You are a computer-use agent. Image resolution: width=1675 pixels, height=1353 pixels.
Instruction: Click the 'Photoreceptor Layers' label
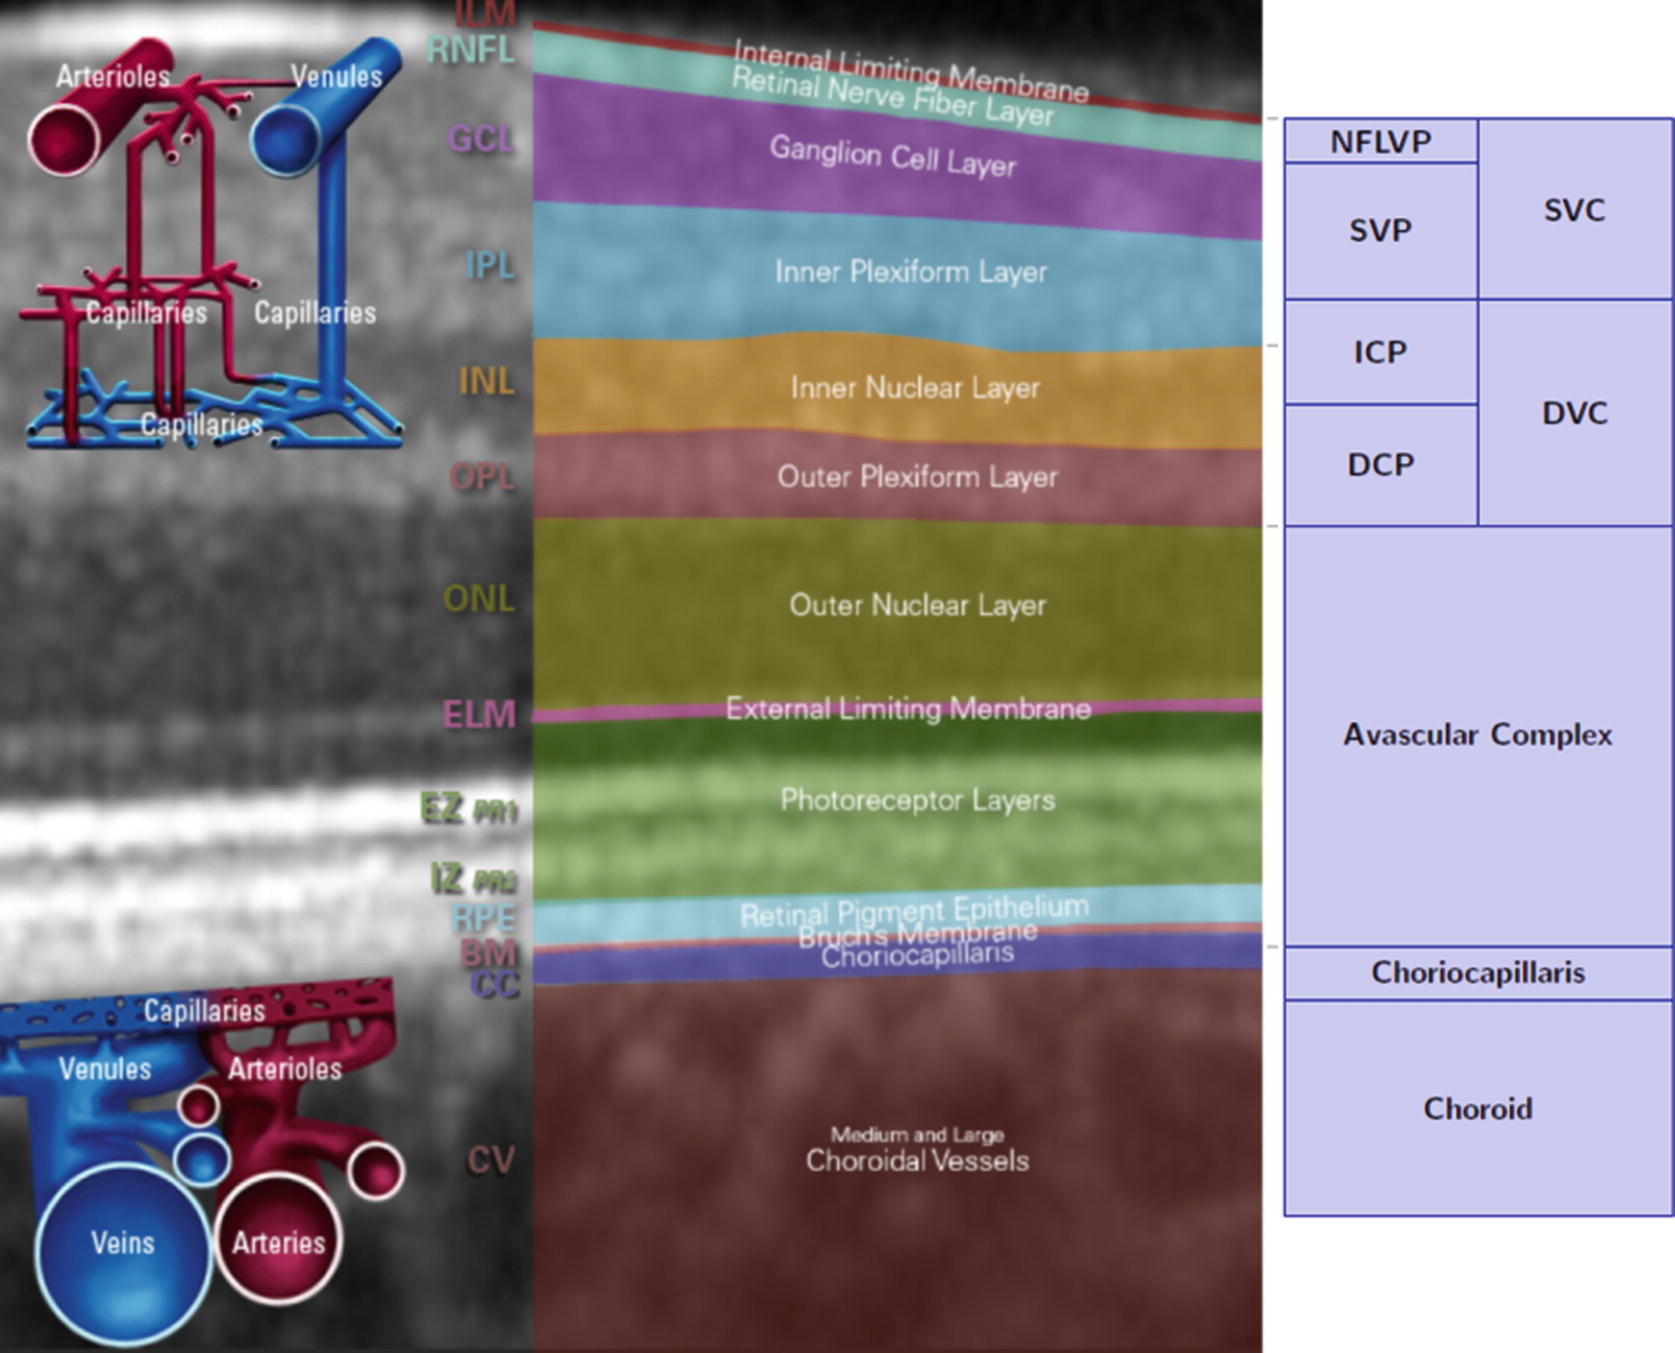click(x=917, y=800)
